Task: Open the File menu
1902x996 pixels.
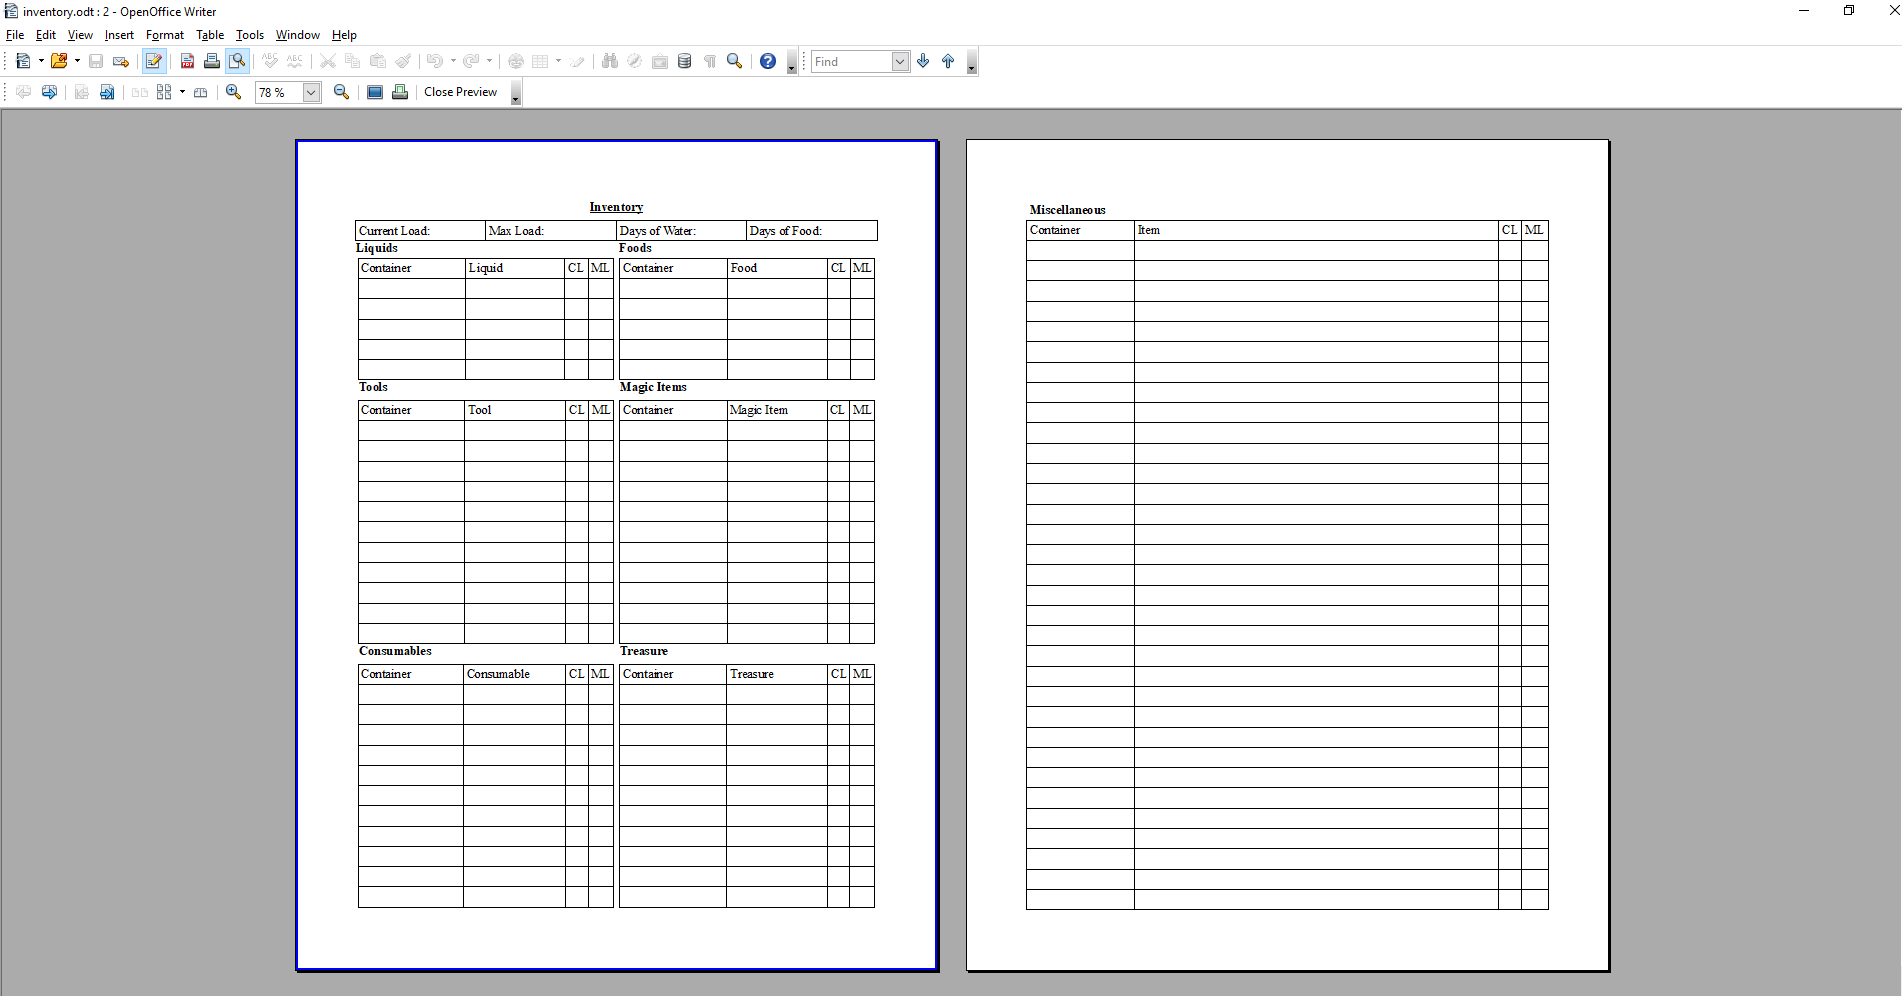Action: [x=15, y=35]
